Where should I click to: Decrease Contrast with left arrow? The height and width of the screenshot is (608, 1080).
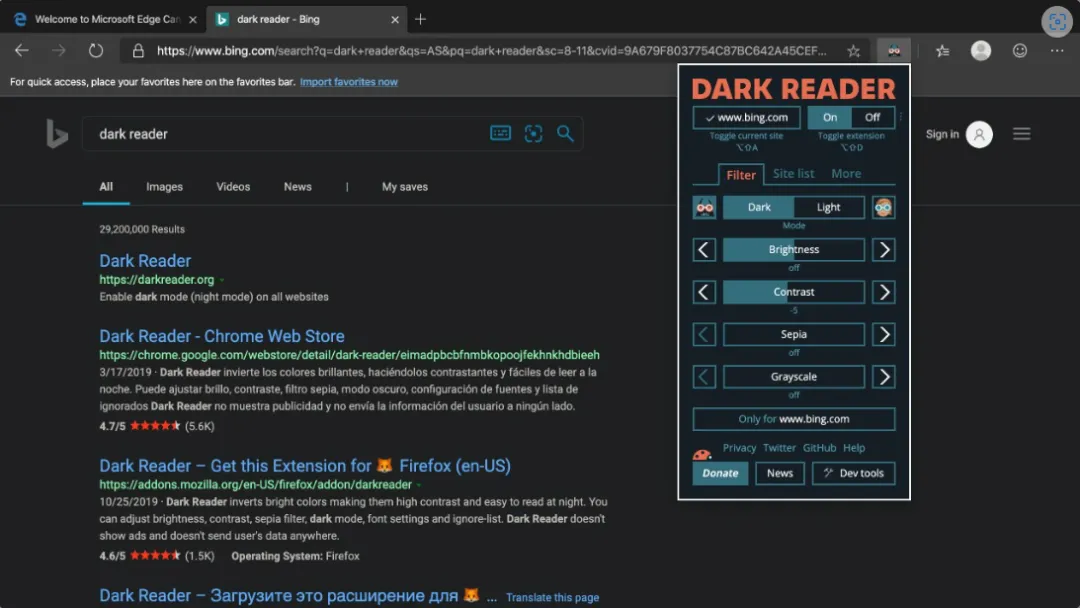(704, 292)
